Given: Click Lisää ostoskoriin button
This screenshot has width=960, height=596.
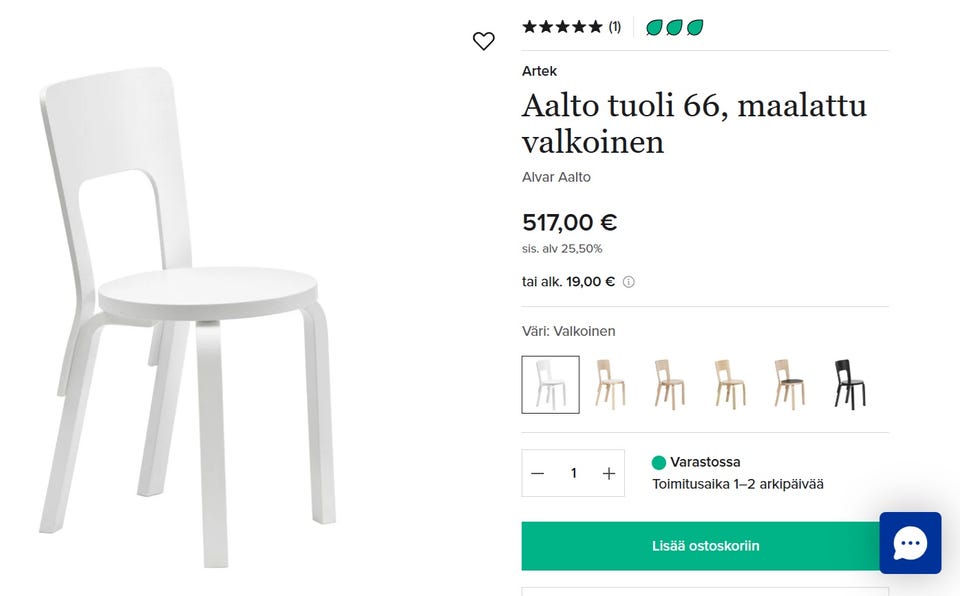Looking at the screenshot, I should 705,546.
